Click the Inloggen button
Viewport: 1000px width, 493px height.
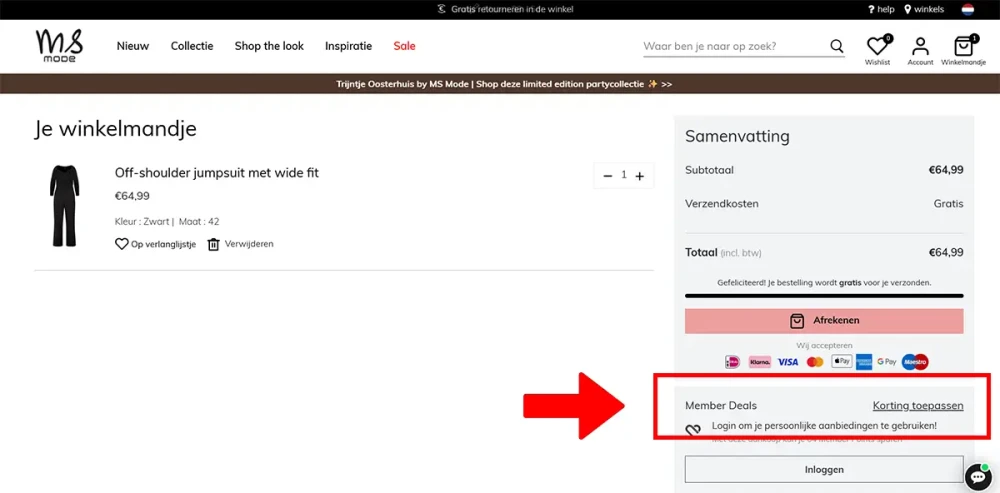823,469
